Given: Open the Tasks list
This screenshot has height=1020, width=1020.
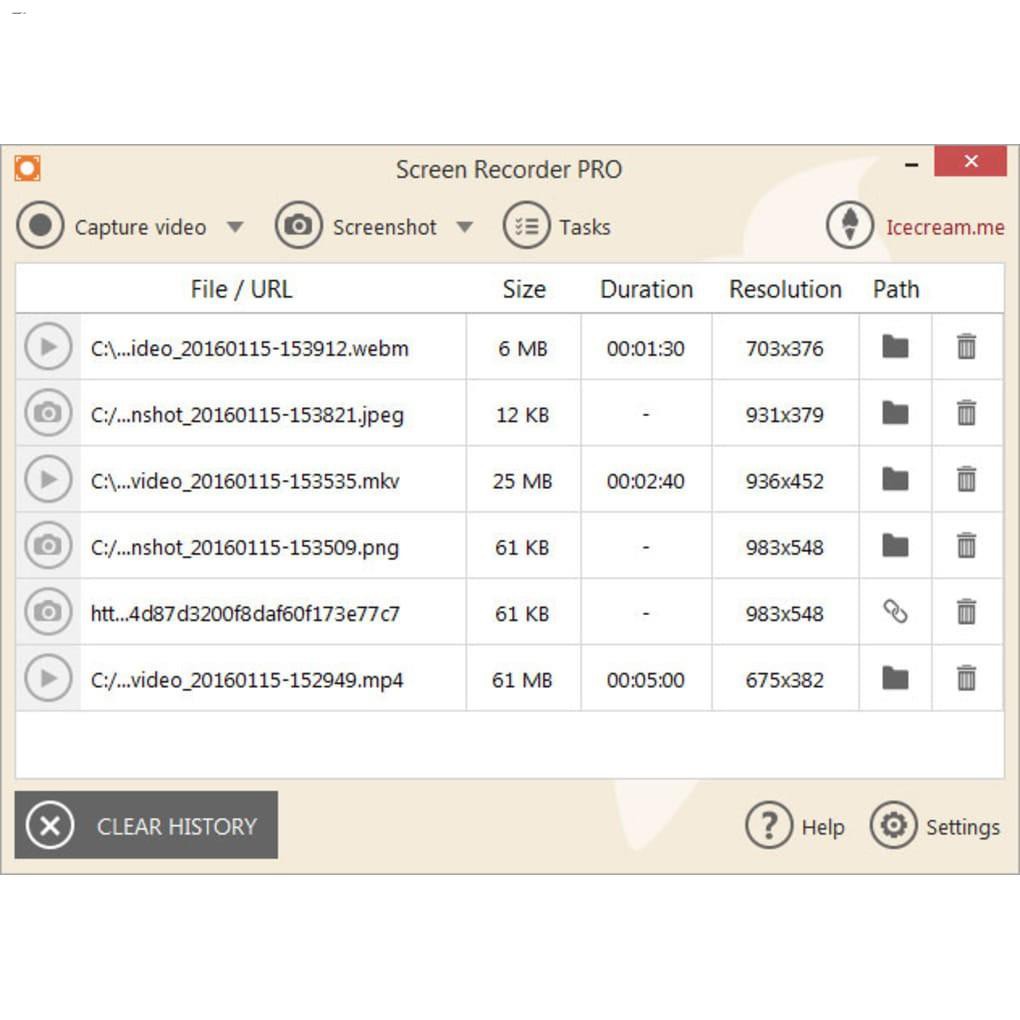Looking at the screenshot, I should click(557, 226).
